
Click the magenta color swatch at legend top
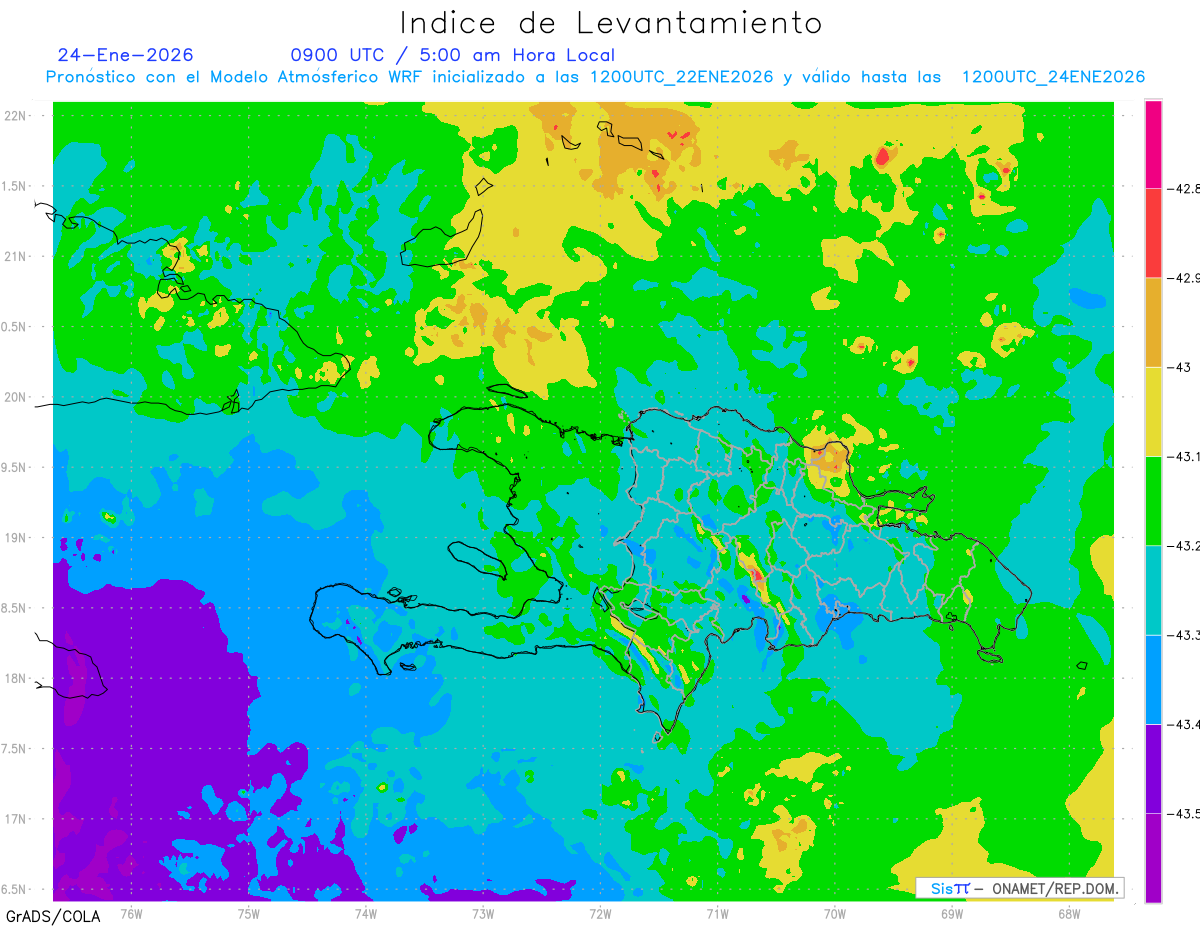click(x=1153, y=144)
